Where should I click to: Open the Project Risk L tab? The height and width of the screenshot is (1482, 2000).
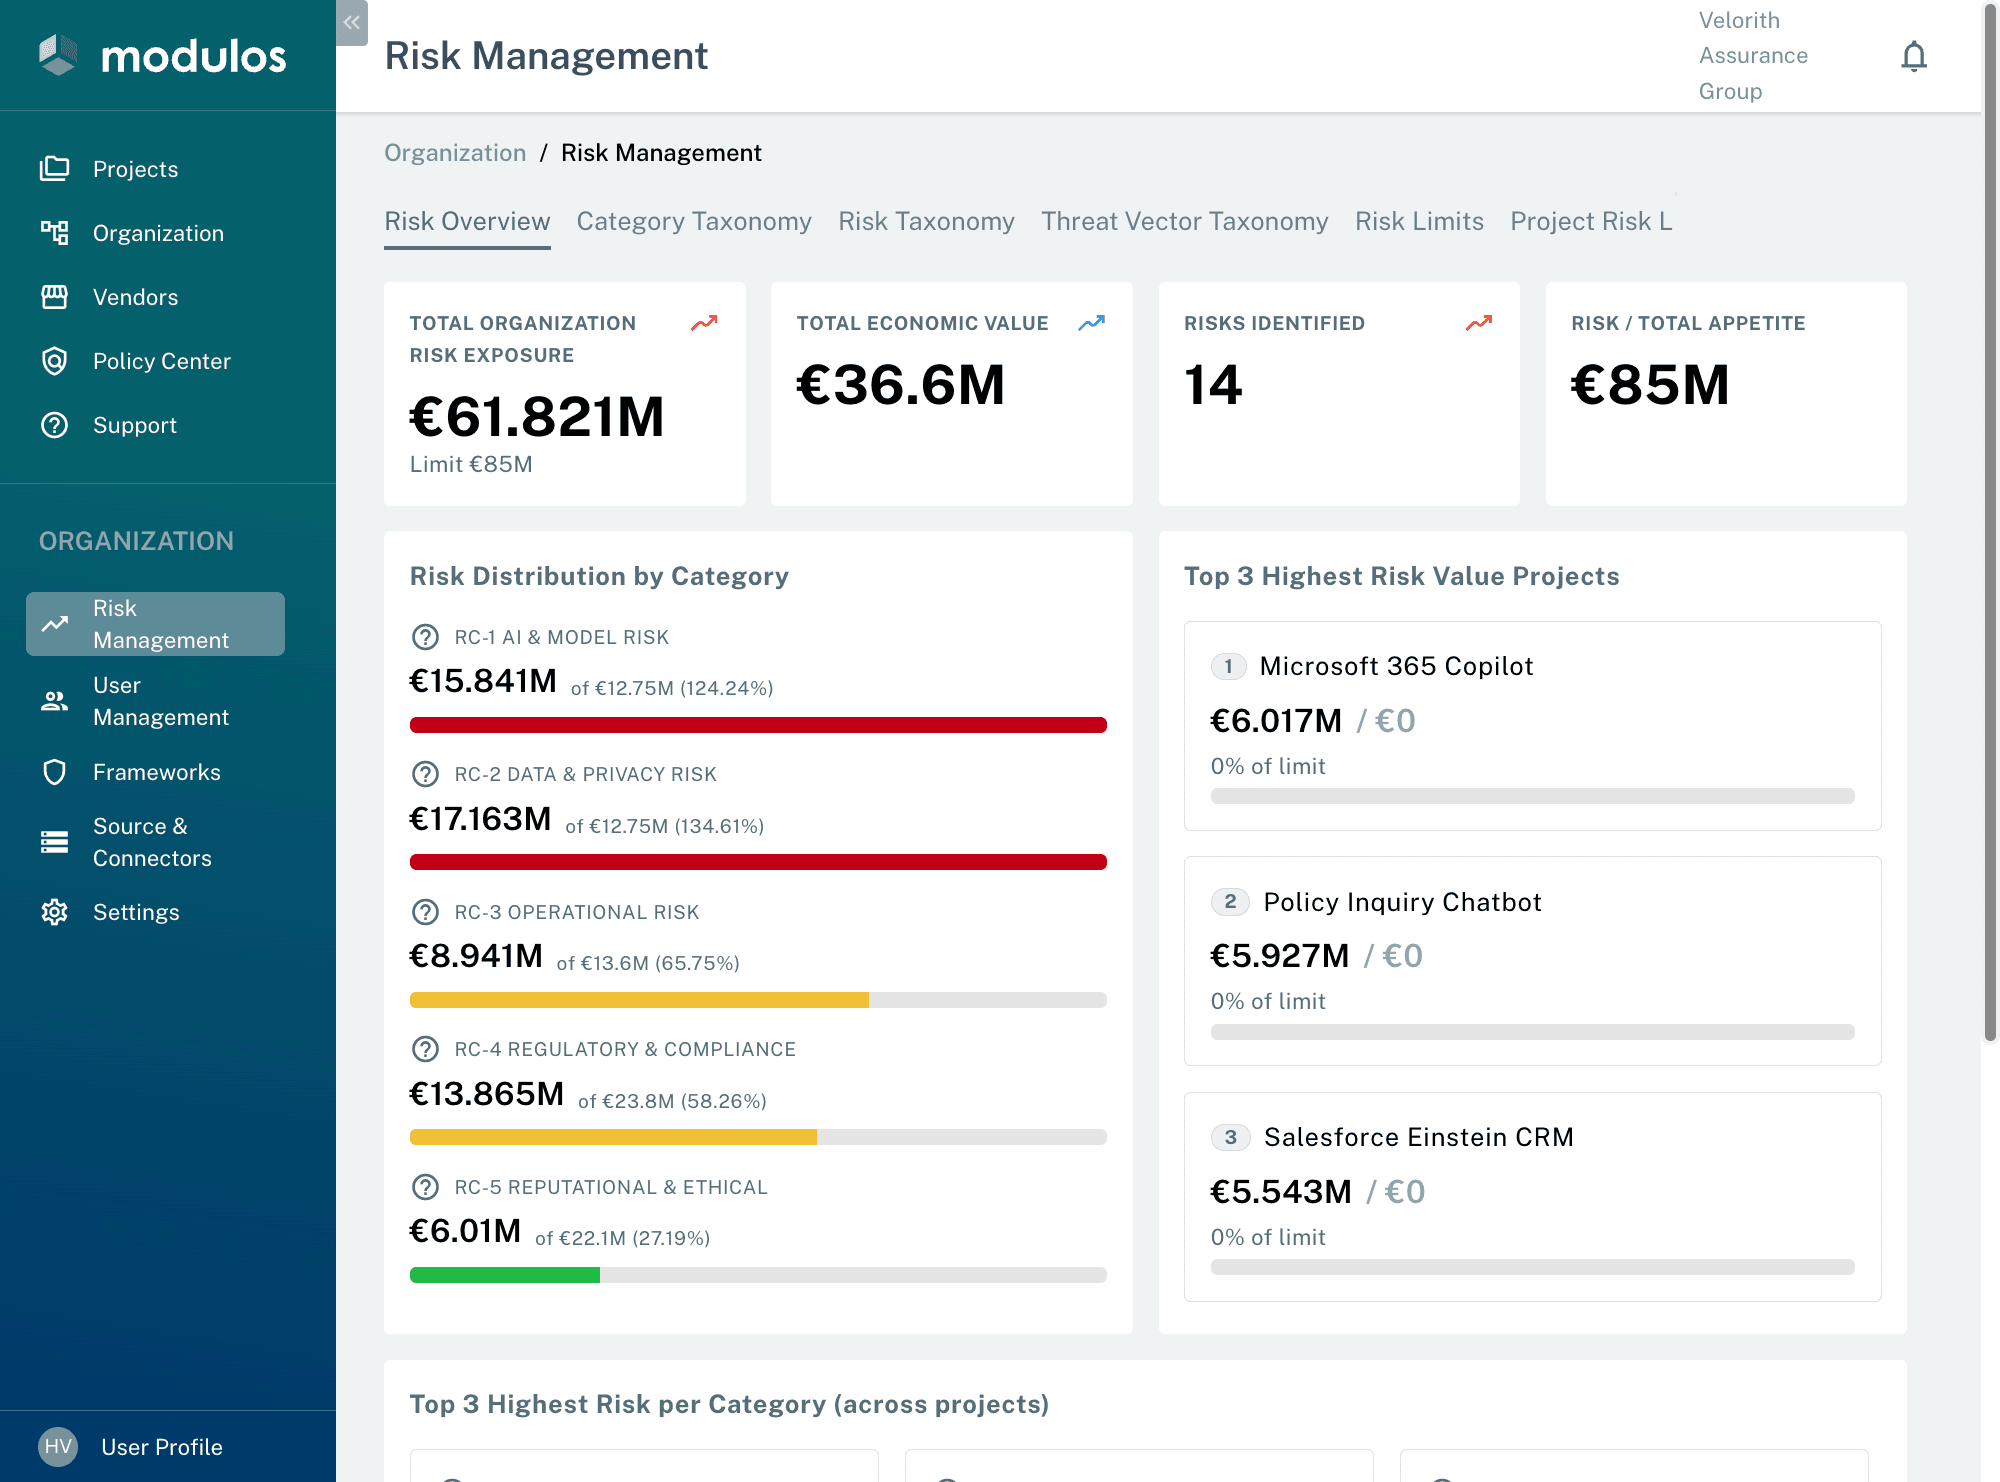(1591, 221)
